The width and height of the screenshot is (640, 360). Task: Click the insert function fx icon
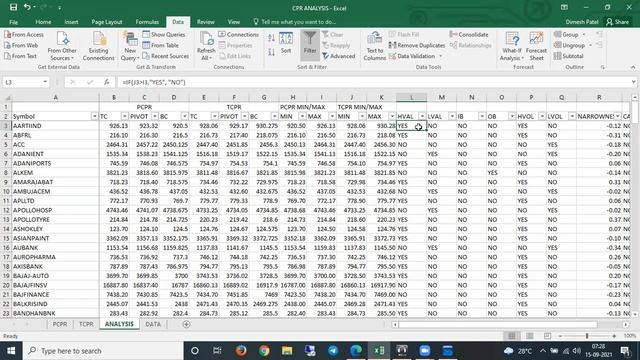pos(107,82)
